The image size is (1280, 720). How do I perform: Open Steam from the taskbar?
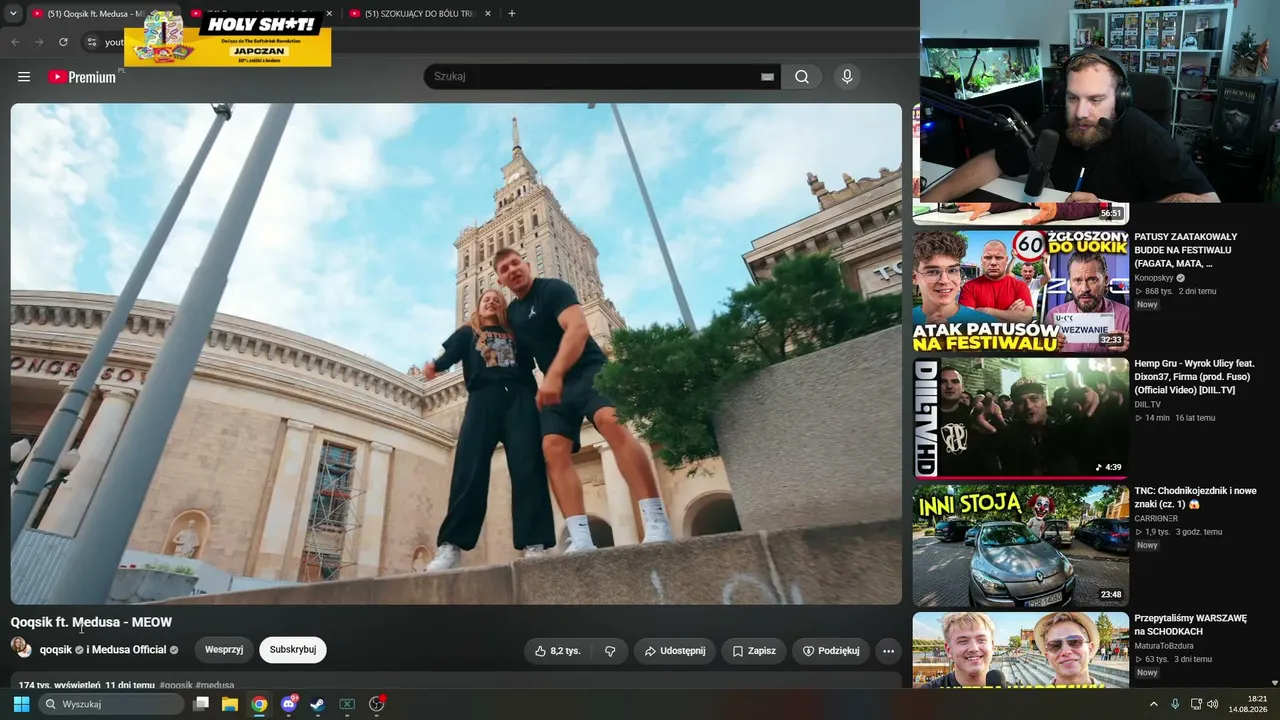[317, 704]
